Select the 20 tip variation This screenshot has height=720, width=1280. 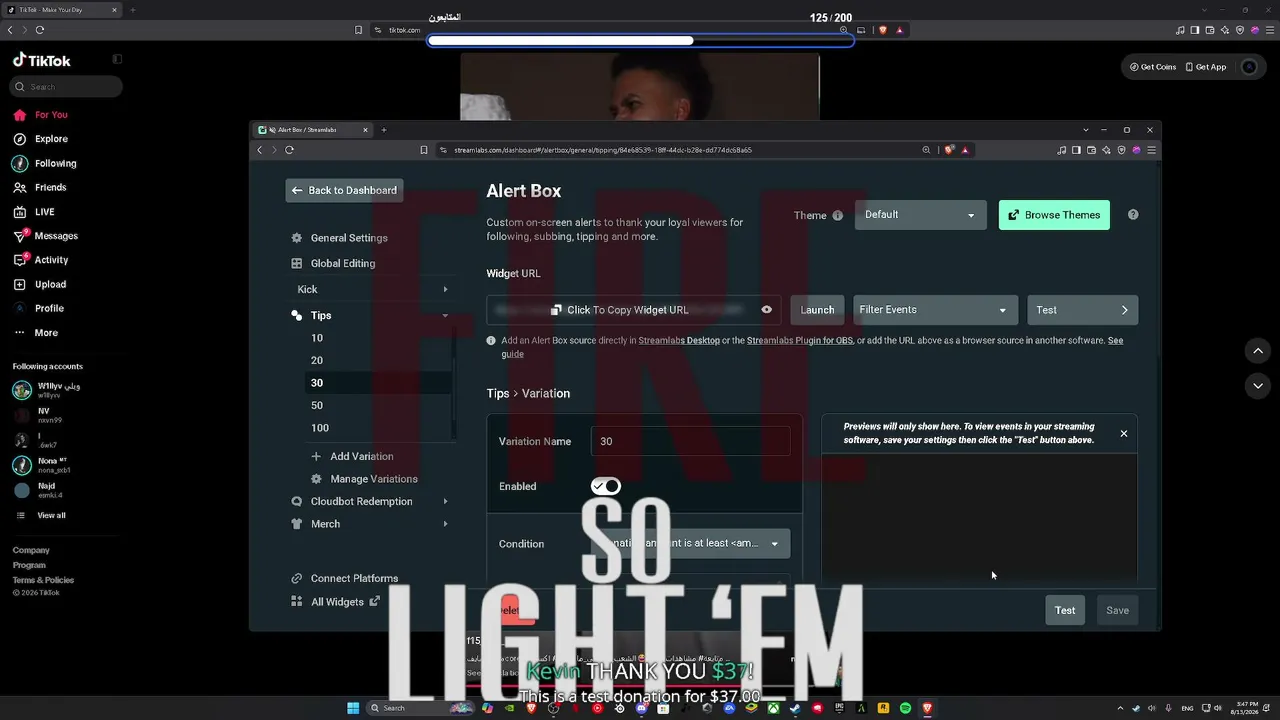(x=317, y=360)
